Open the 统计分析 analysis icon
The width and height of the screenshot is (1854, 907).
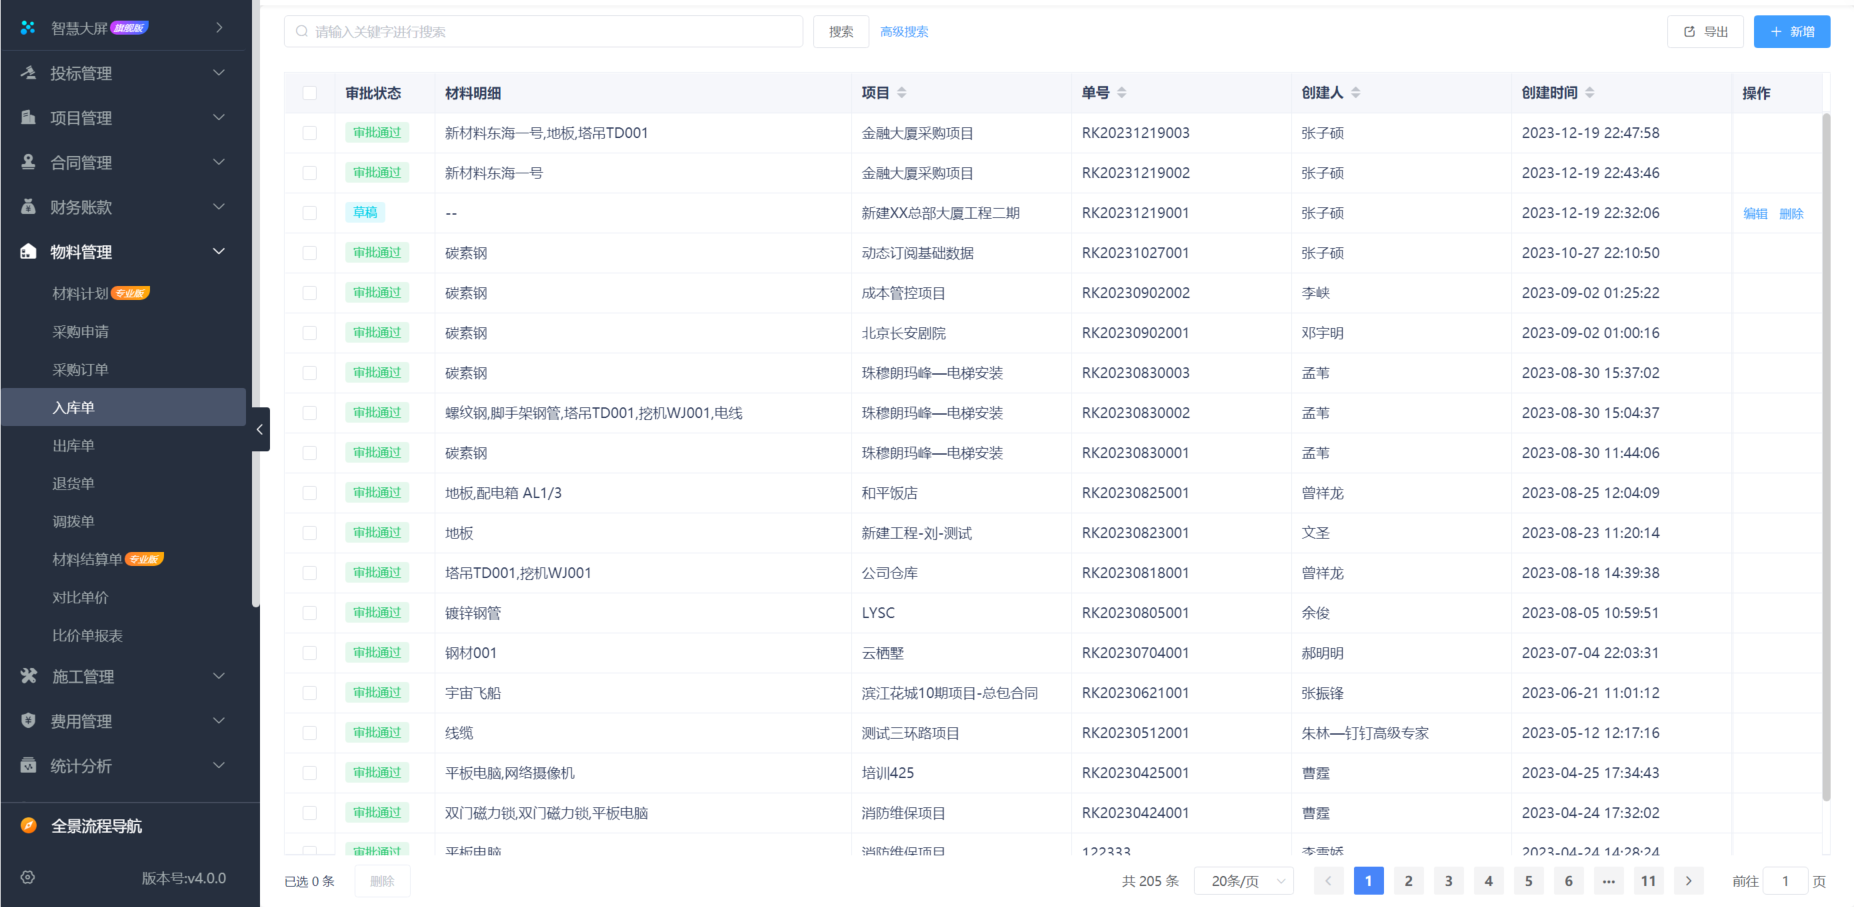tap(27, 765)
